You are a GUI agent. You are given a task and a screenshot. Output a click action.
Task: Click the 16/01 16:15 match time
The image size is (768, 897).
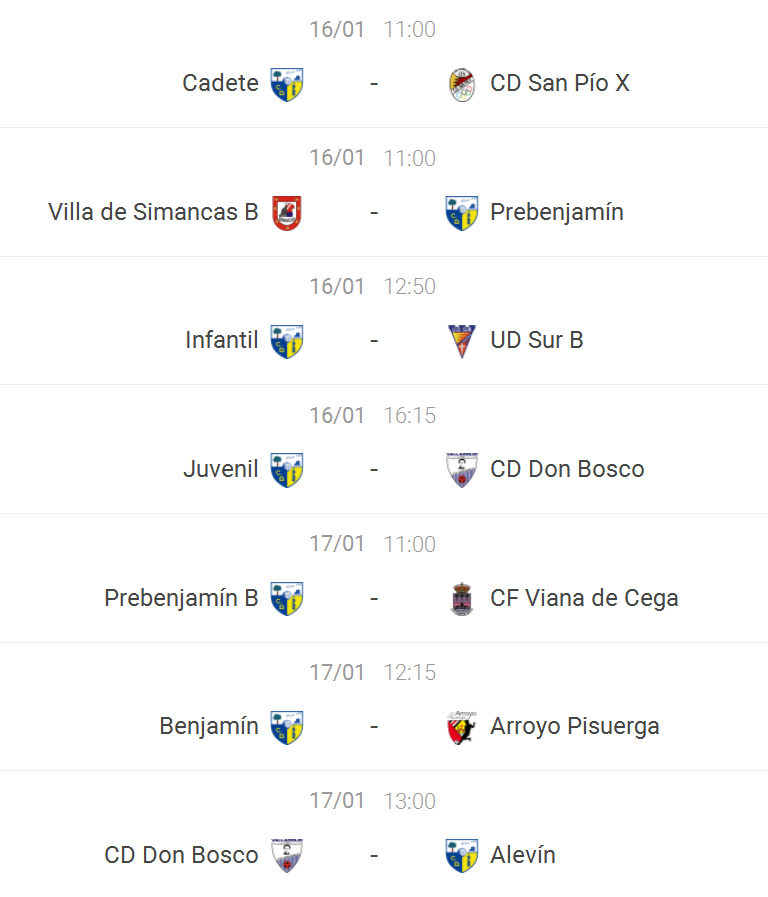[x=410, y=415]
